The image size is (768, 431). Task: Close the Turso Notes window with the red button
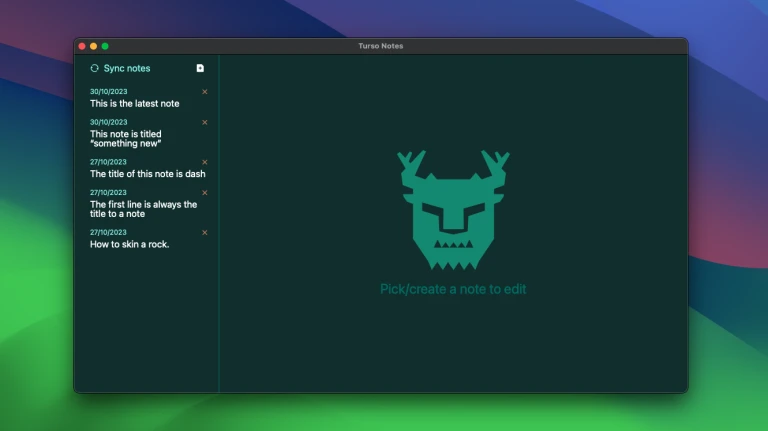82,46
